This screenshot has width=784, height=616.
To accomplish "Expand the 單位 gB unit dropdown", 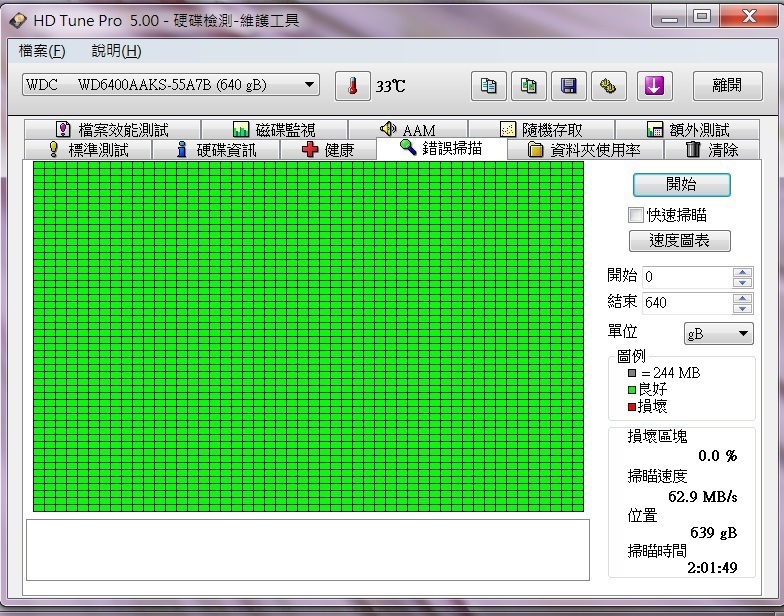I will (x=718, y=334).
